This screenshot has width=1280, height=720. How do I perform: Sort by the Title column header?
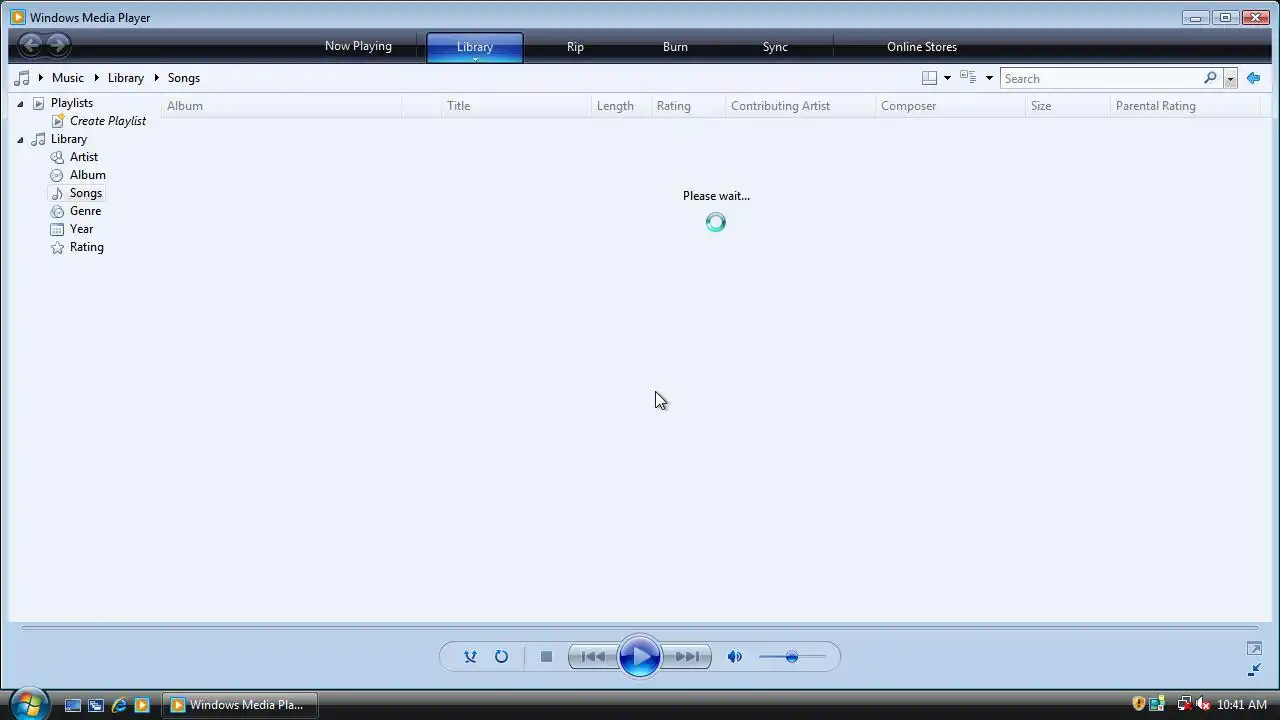[x=516, y=106]
